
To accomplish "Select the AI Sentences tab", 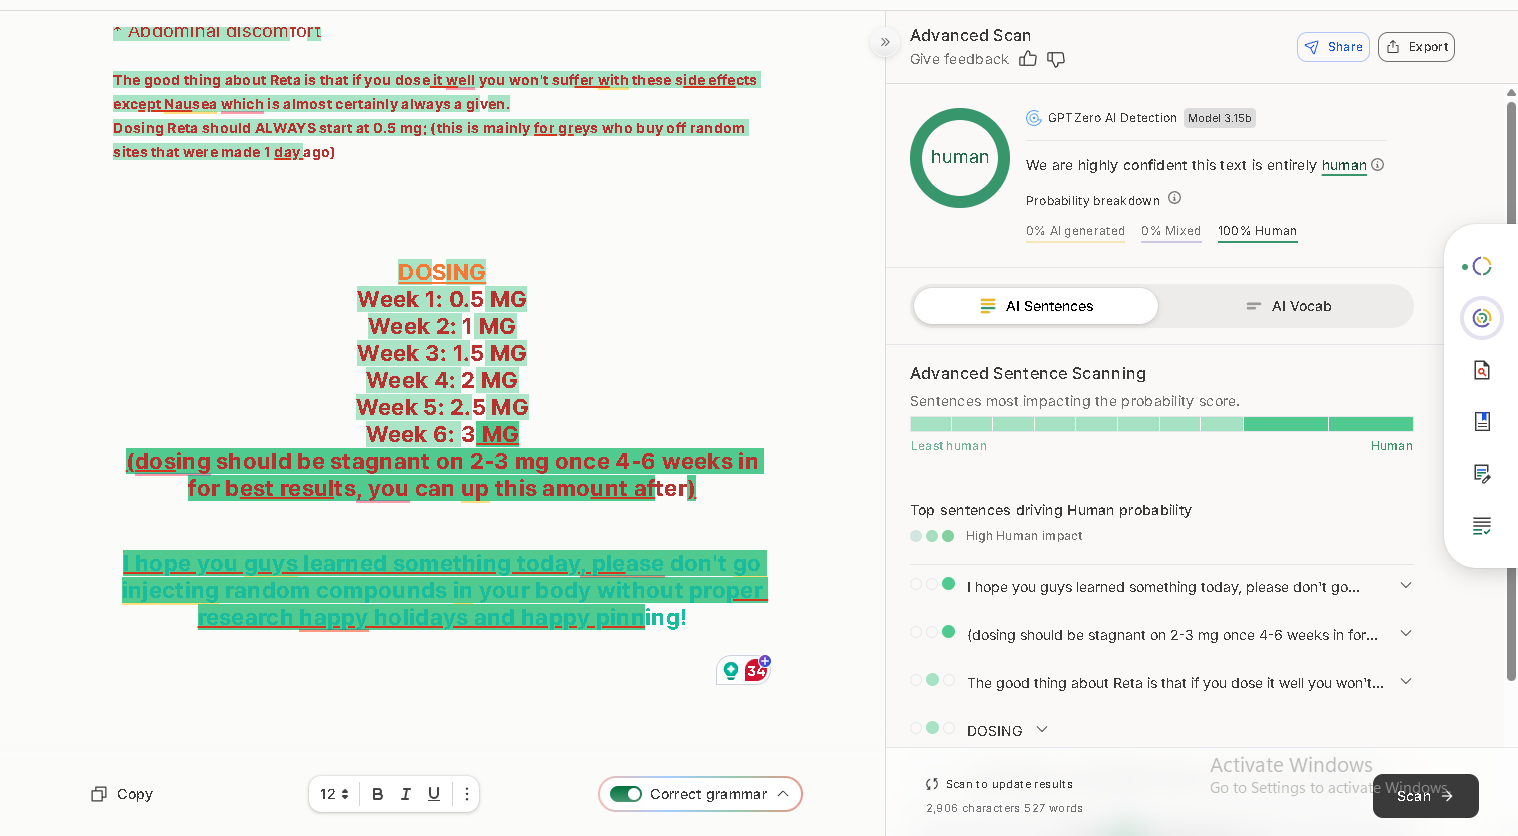I will [x=1036, y=306].
